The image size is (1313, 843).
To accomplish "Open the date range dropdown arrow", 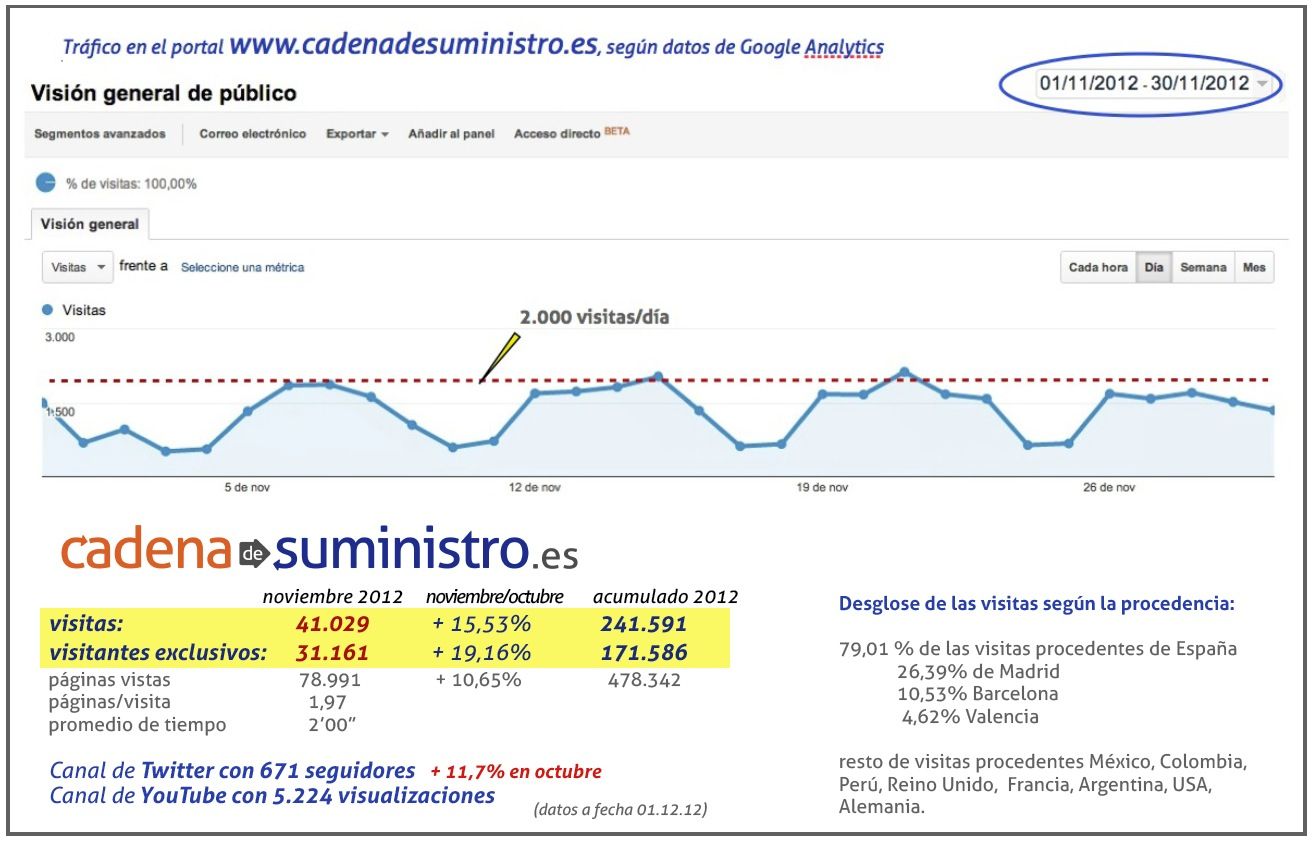I will coord(1263,84).
